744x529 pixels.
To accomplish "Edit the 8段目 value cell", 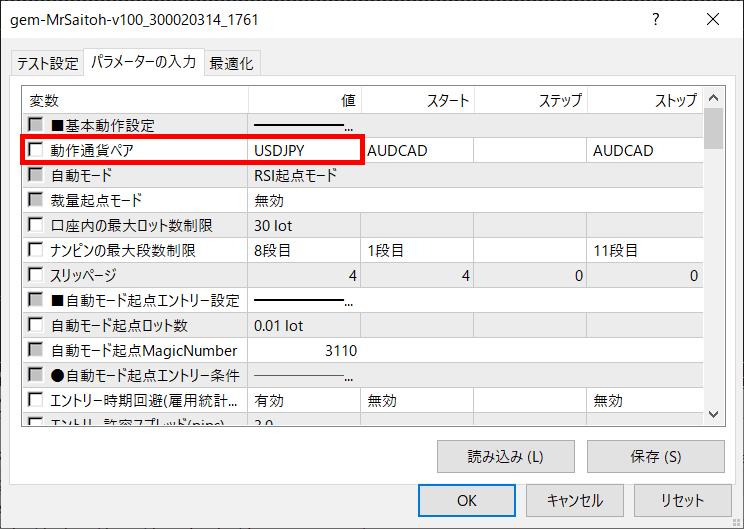I will tap(305, 250).
